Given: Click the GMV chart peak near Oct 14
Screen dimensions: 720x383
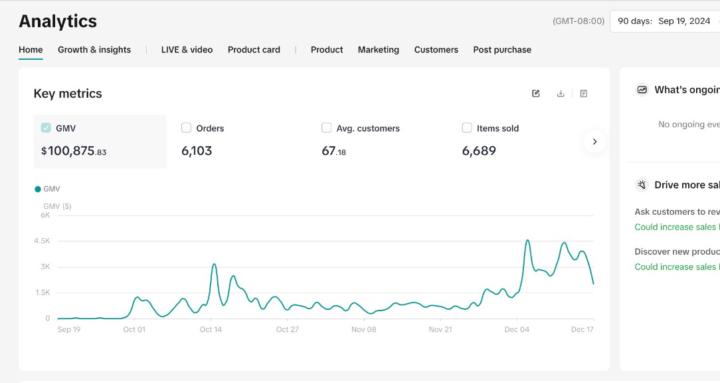Looking at the screenshot, I should [x=214, y=265].
